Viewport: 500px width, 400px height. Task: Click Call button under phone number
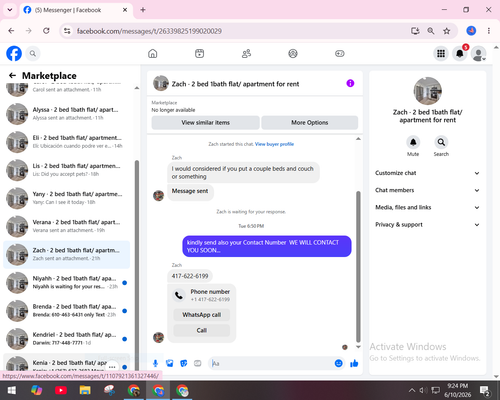click(202, 330)
